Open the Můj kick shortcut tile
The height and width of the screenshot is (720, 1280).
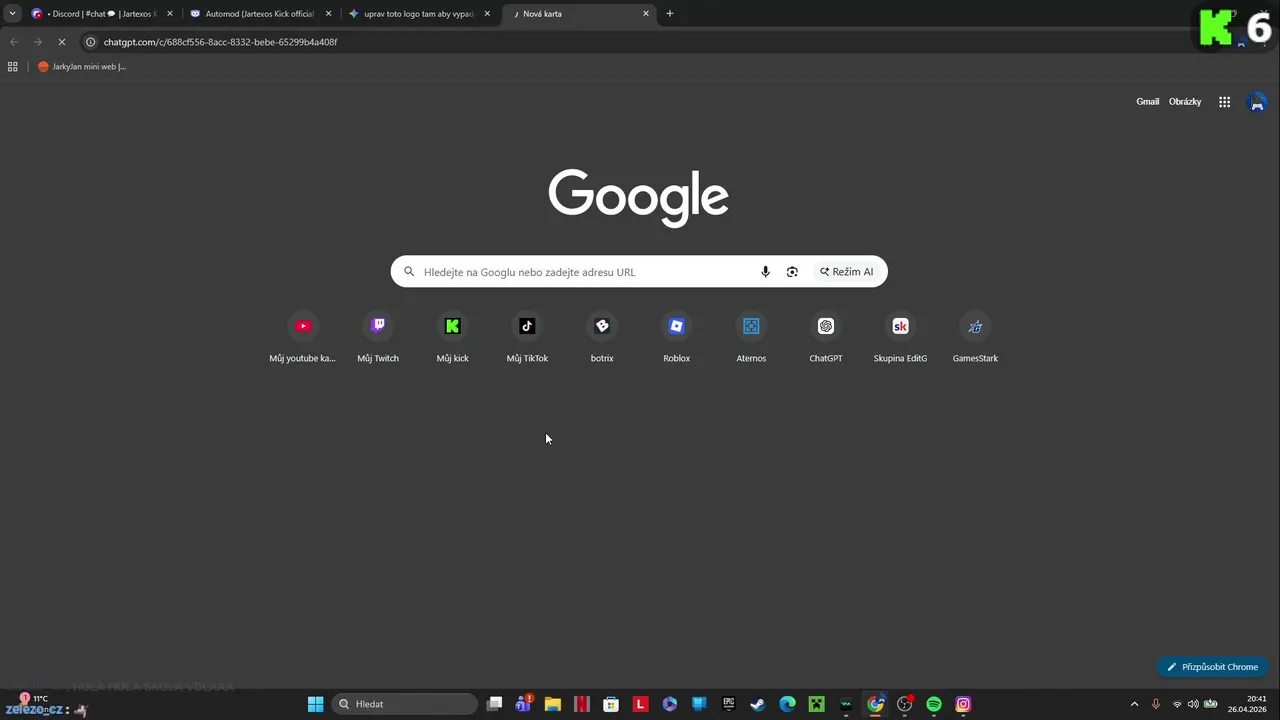[452, 338]
